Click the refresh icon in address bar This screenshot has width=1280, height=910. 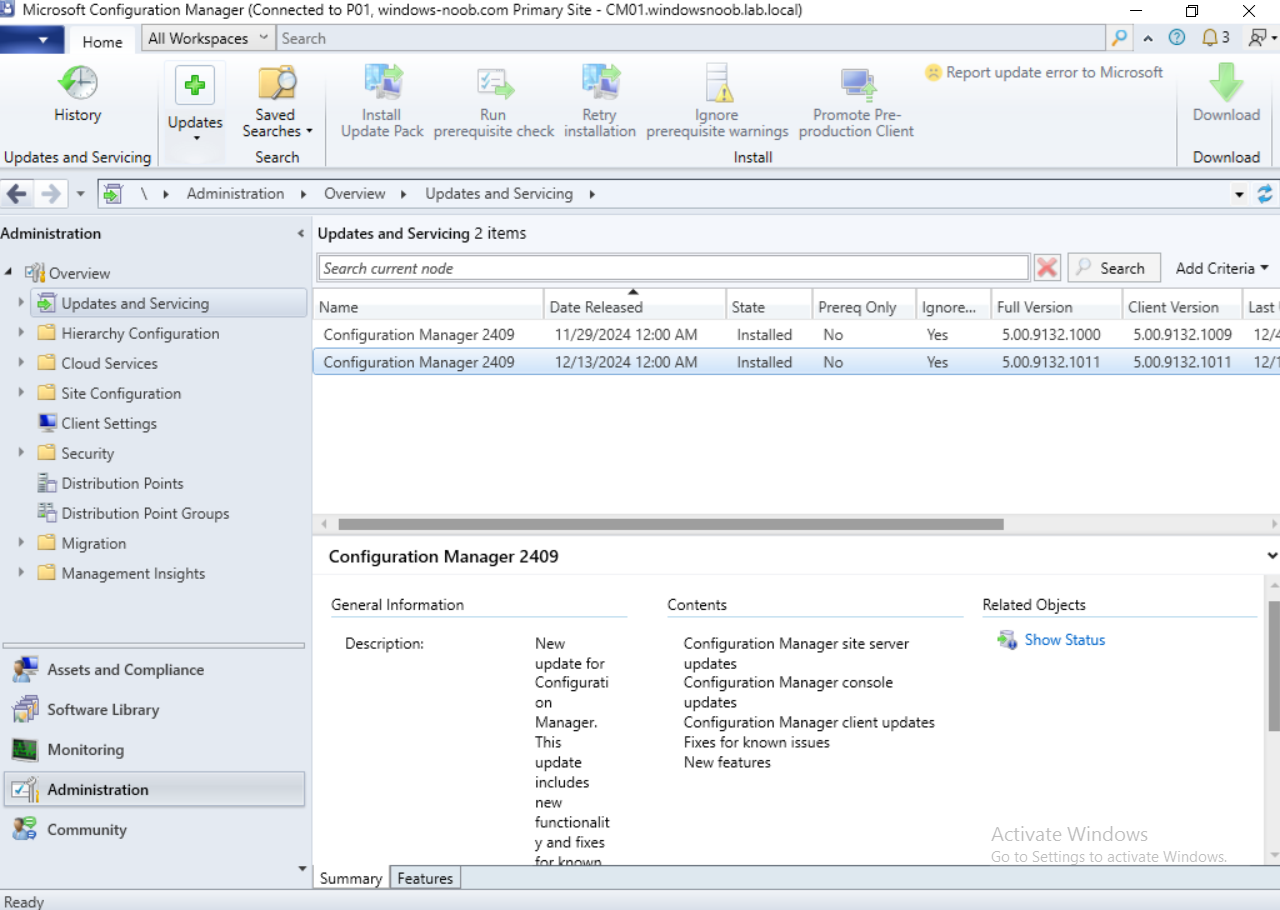(x=1266, y=194)
